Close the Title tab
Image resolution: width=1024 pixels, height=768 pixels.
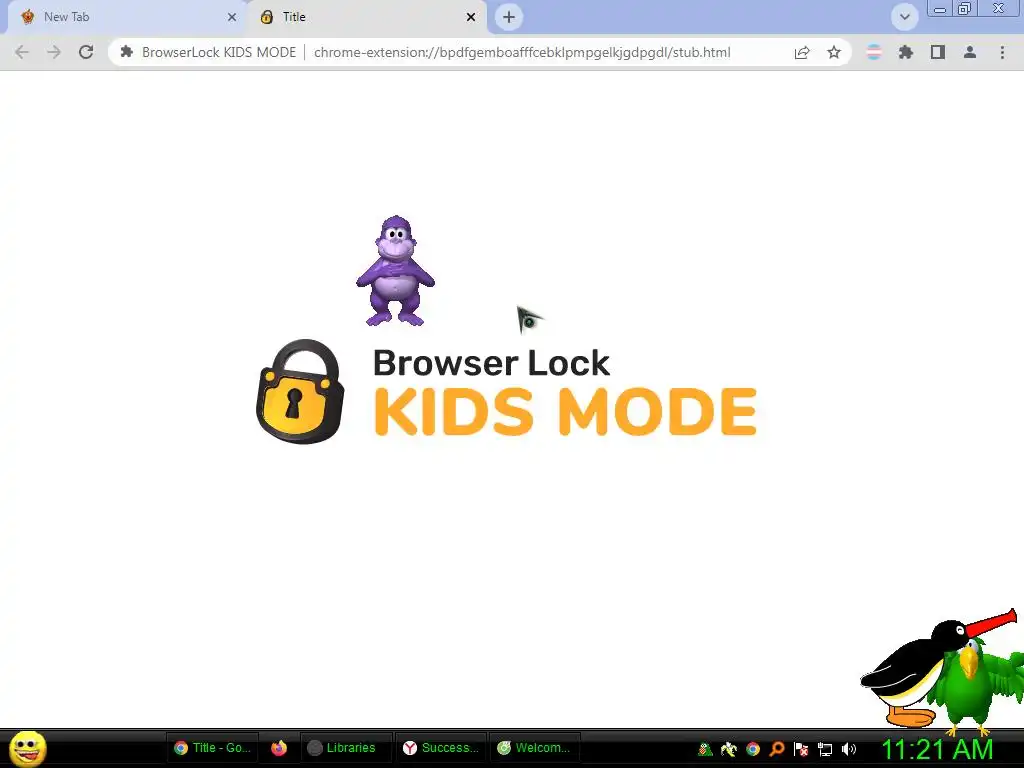tap(471, 18)
